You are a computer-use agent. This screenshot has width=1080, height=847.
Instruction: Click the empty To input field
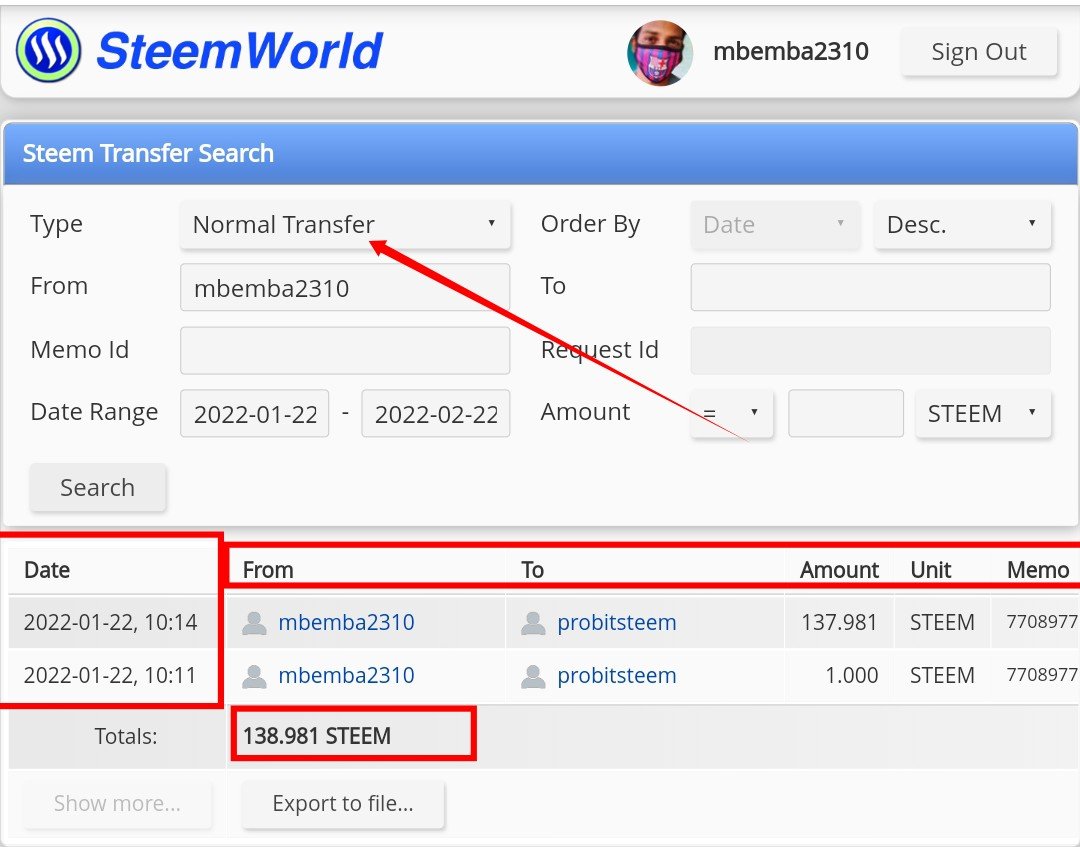871,287
